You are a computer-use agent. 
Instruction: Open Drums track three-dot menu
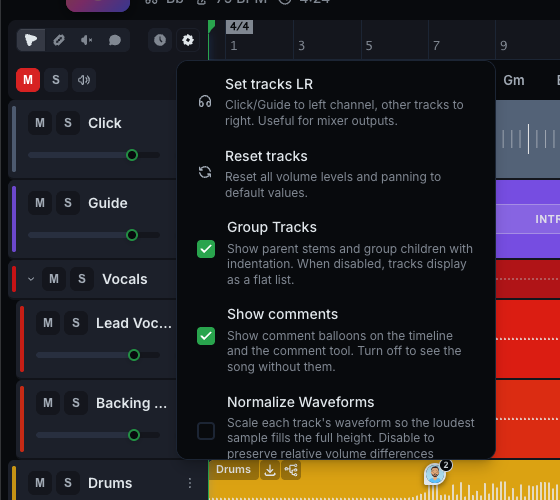[190, 483]
